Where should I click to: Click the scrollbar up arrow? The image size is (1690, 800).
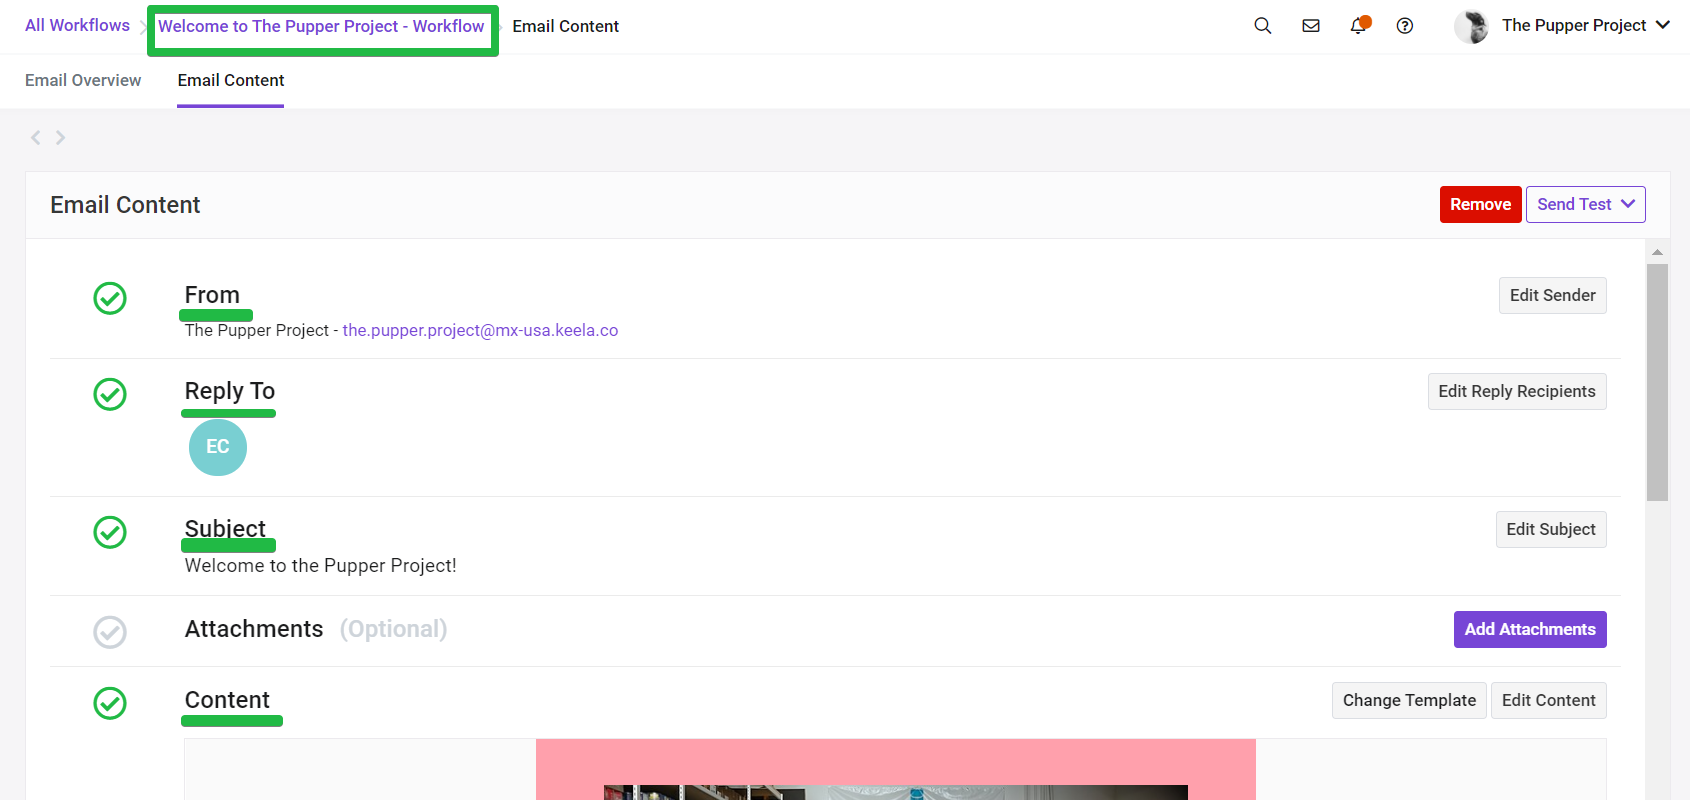pos(1657,252)
